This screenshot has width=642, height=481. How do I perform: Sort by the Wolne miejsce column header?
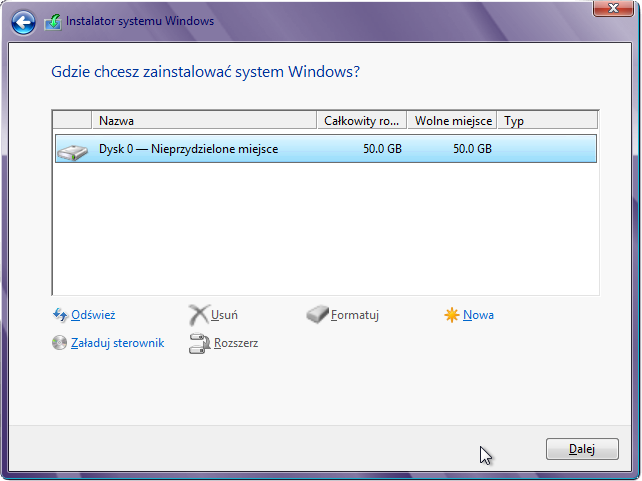point(452,120)
